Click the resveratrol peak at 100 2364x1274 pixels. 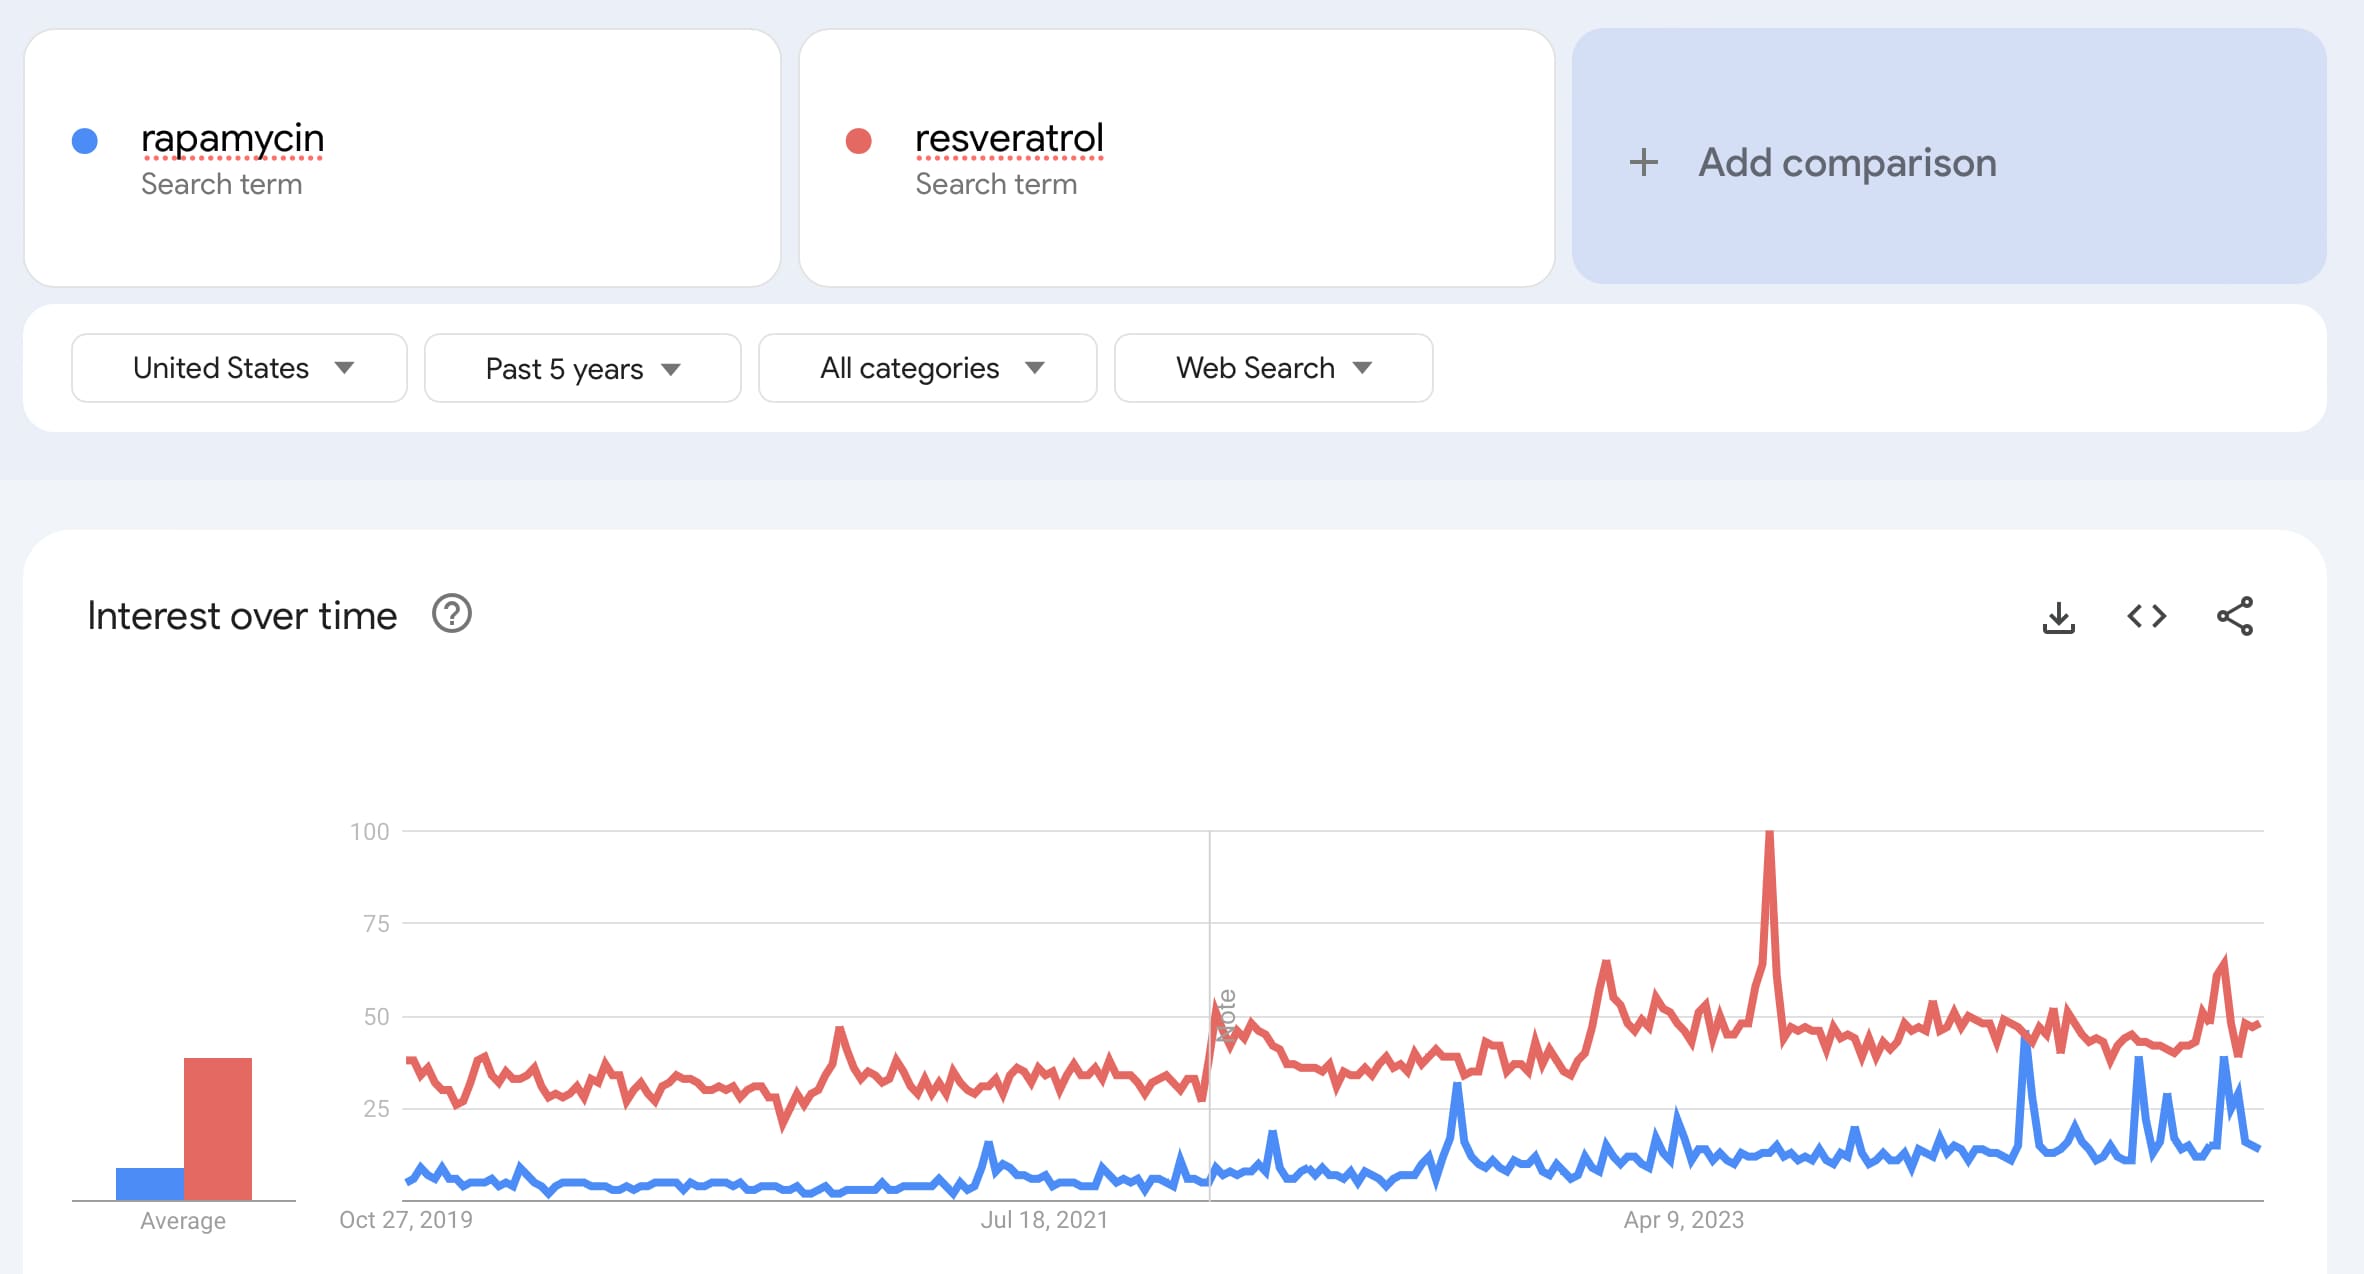[x=1769, y=833]
